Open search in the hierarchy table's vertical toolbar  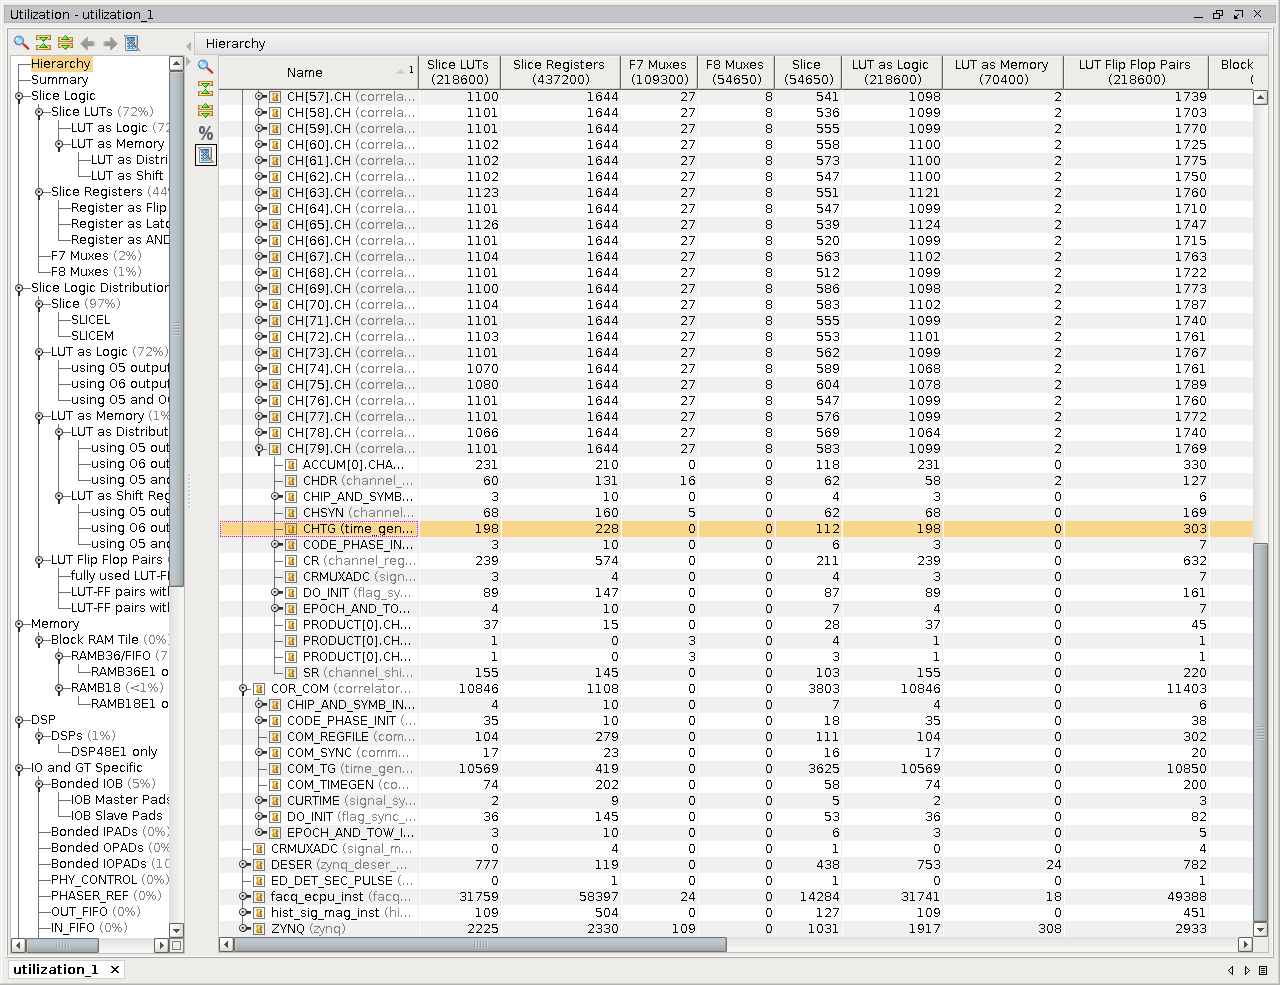(x=205, y=67)
